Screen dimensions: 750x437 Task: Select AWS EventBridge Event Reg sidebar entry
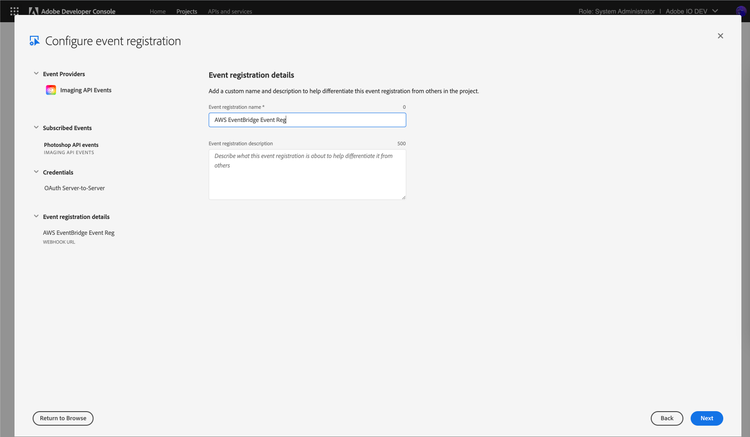point(79,233)
